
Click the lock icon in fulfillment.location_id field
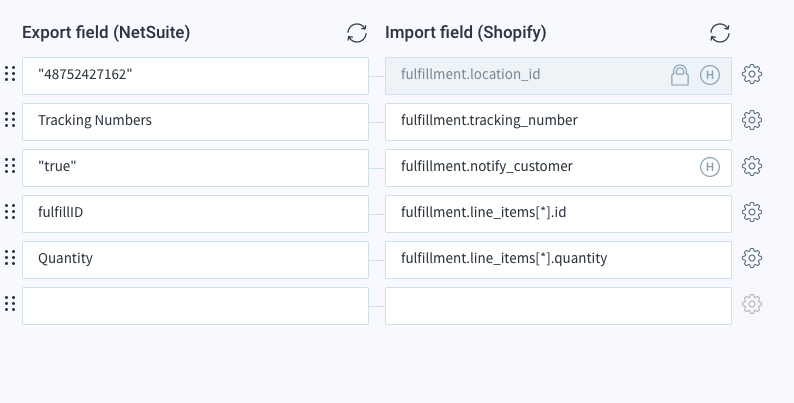[680, 75]
